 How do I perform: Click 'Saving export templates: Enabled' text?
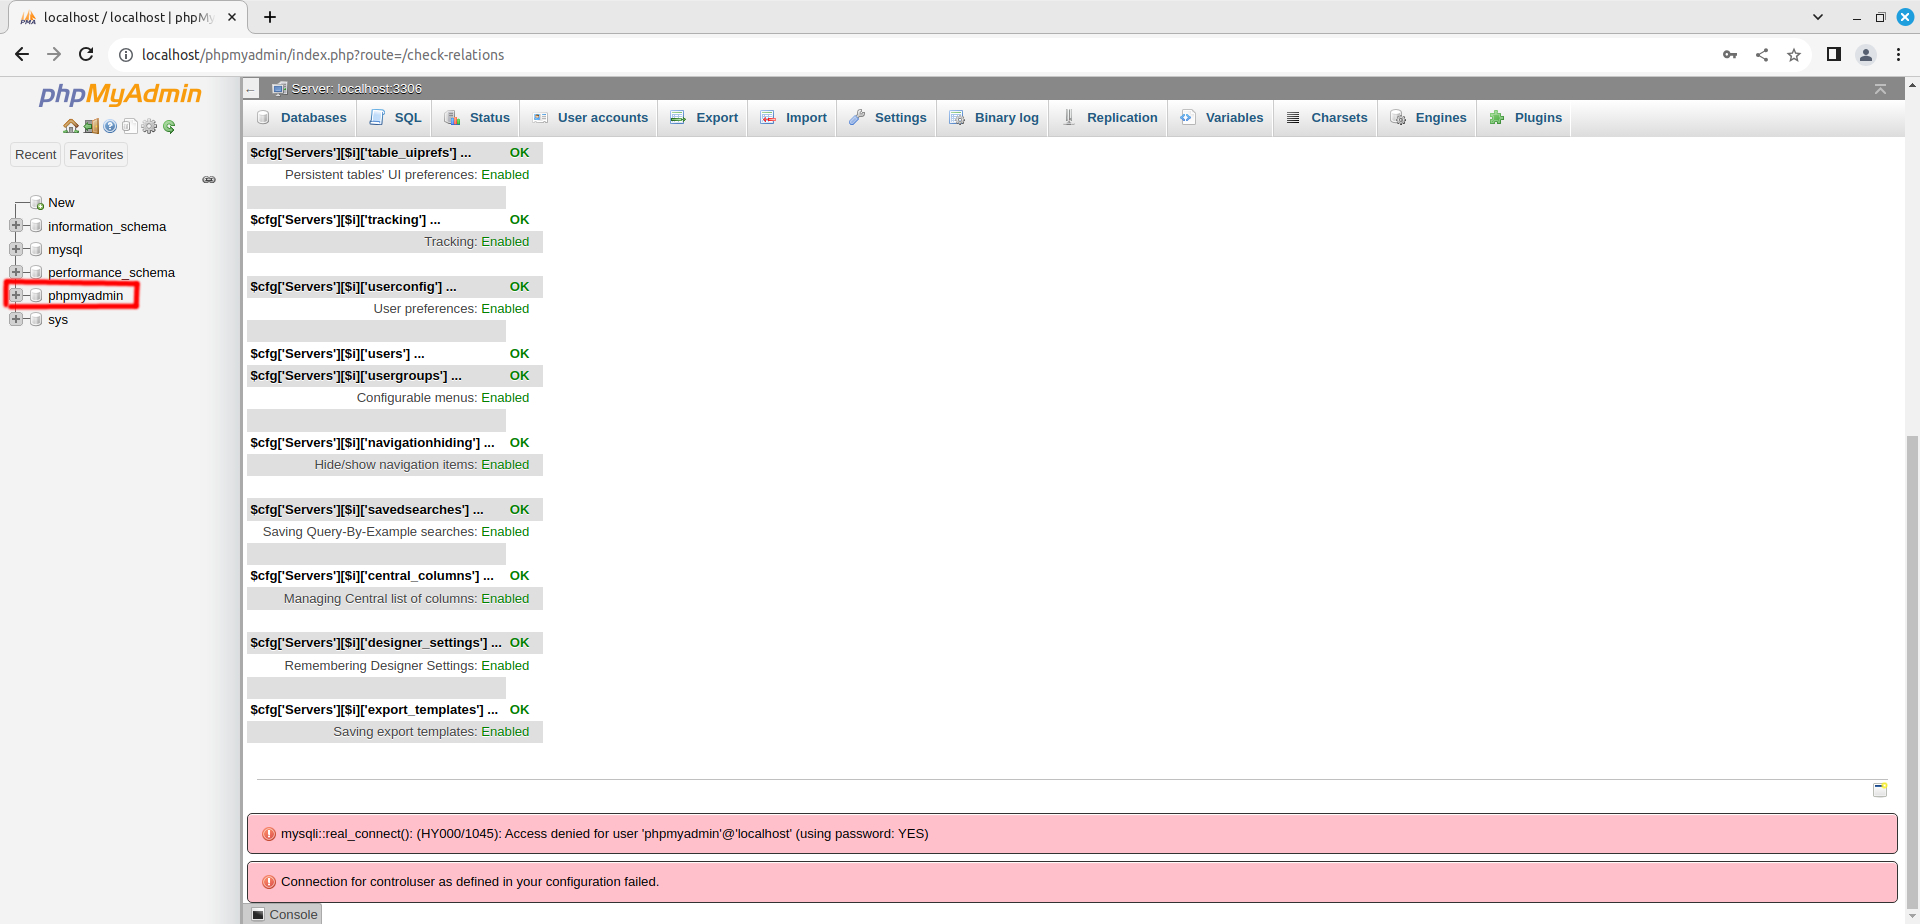point(431,731)
